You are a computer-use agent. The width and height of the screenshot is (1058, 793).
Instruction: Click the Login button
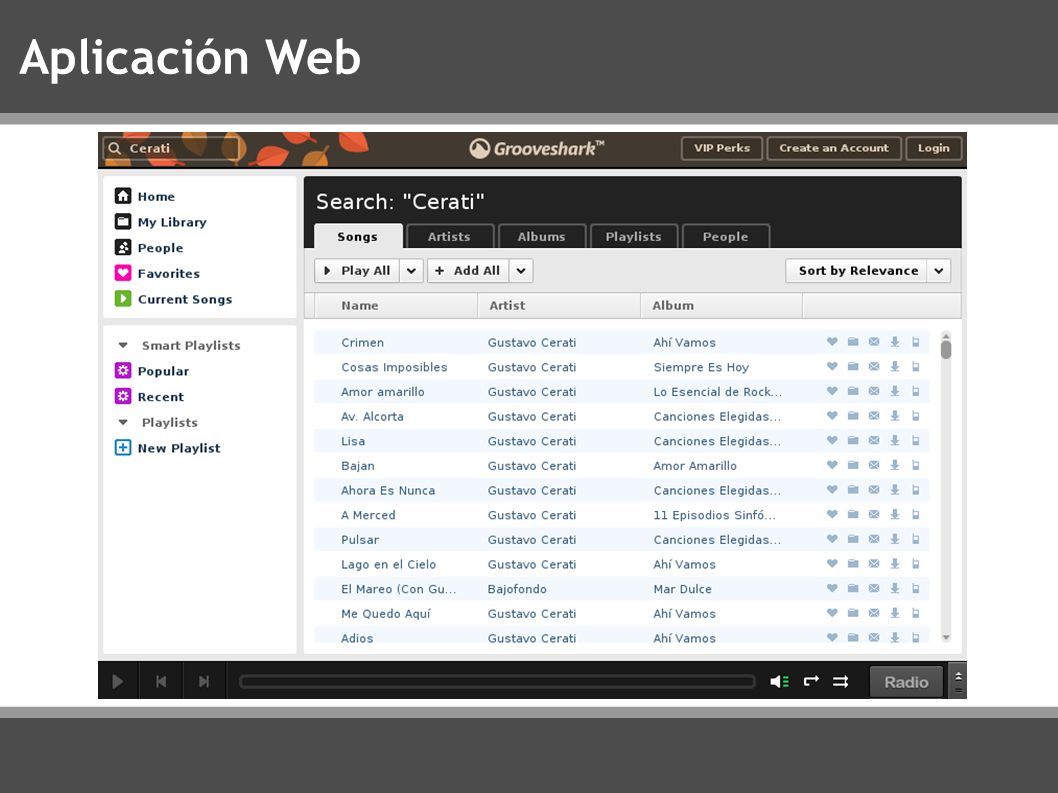pos(934,148)
